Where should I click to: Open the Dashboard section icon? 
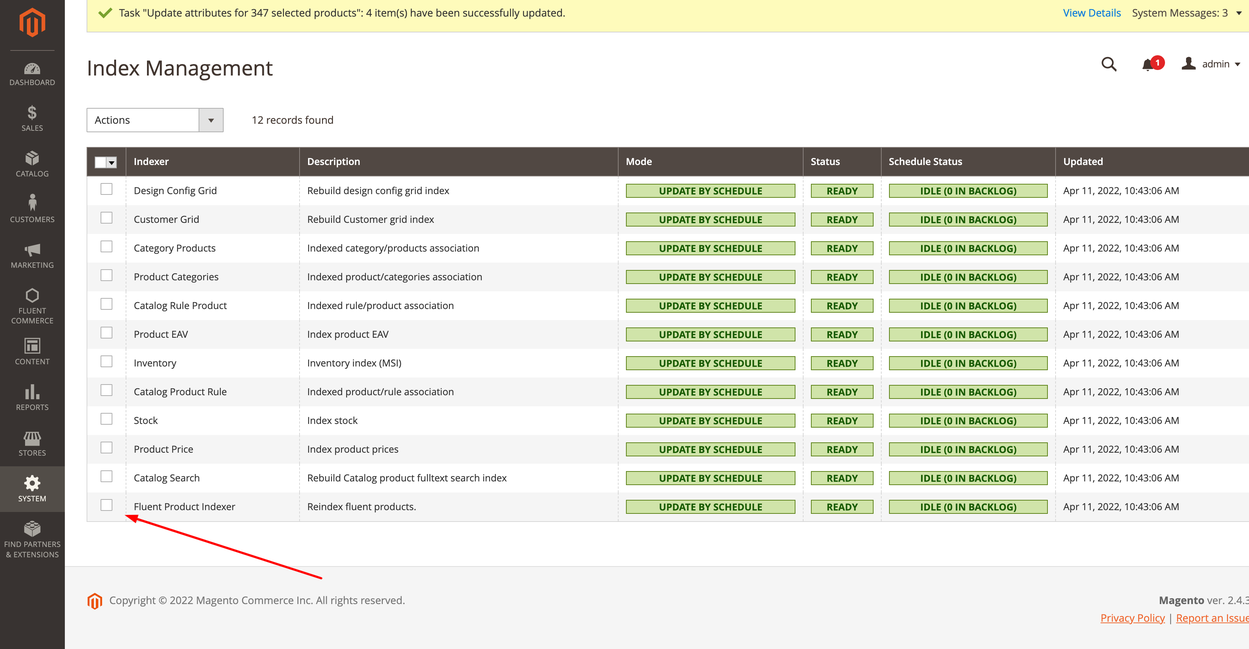tap(32, 69)
